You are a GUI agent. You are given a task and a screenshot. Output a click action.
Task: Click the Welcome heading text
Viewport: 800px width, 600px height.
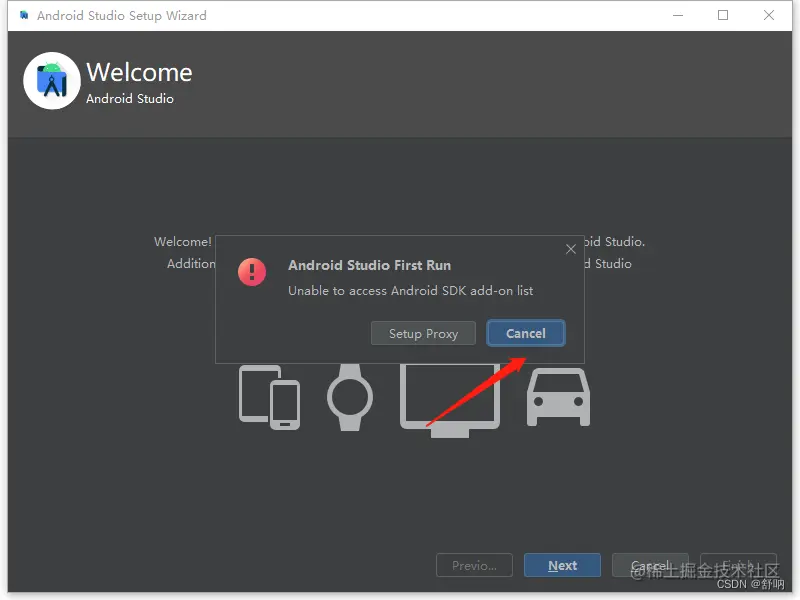pyautogui.click(x=138, y=72)
